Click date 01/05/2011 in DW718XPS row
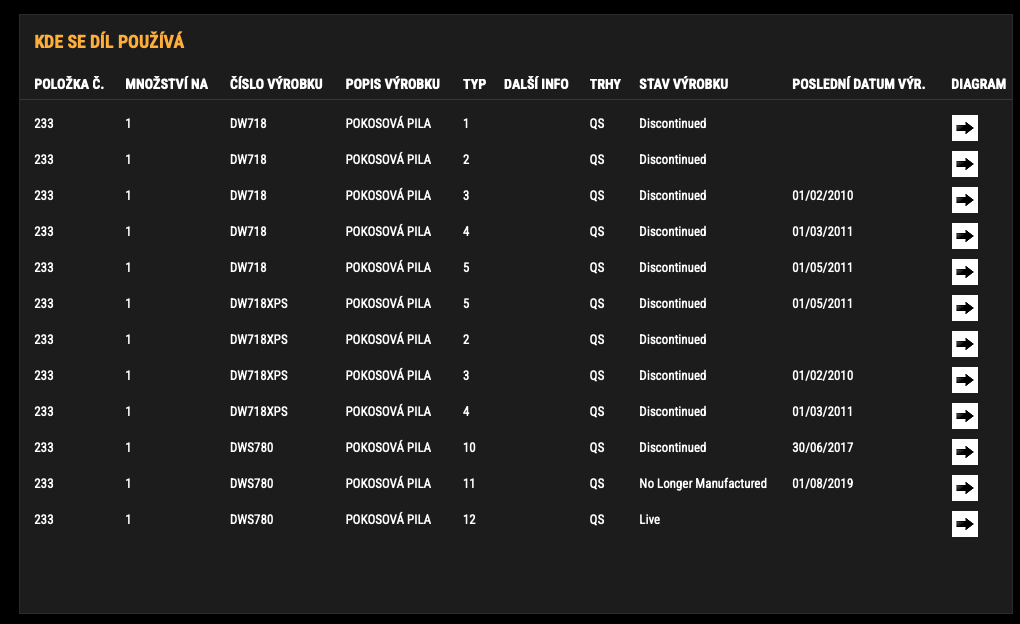The image size is (1020, 624). coord(822,303)
